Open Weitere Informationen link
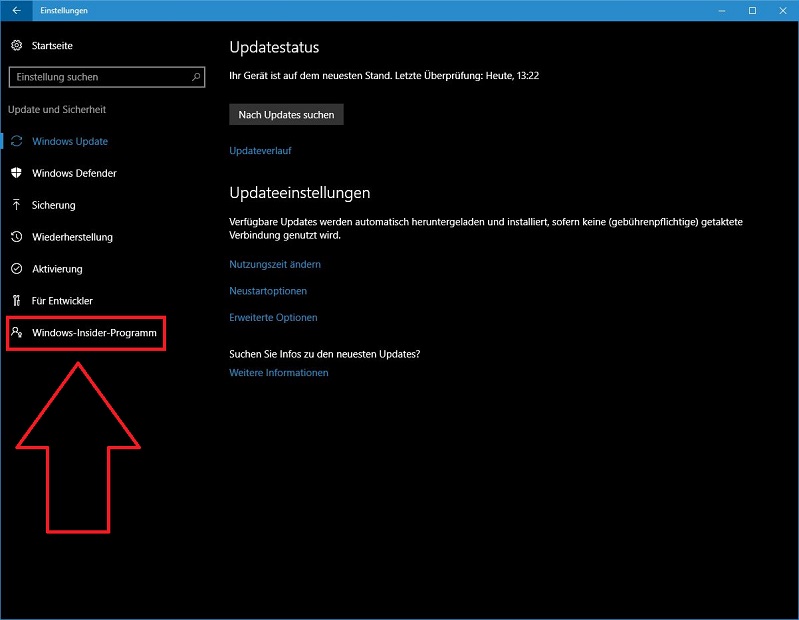 click(x=279, y=372)
